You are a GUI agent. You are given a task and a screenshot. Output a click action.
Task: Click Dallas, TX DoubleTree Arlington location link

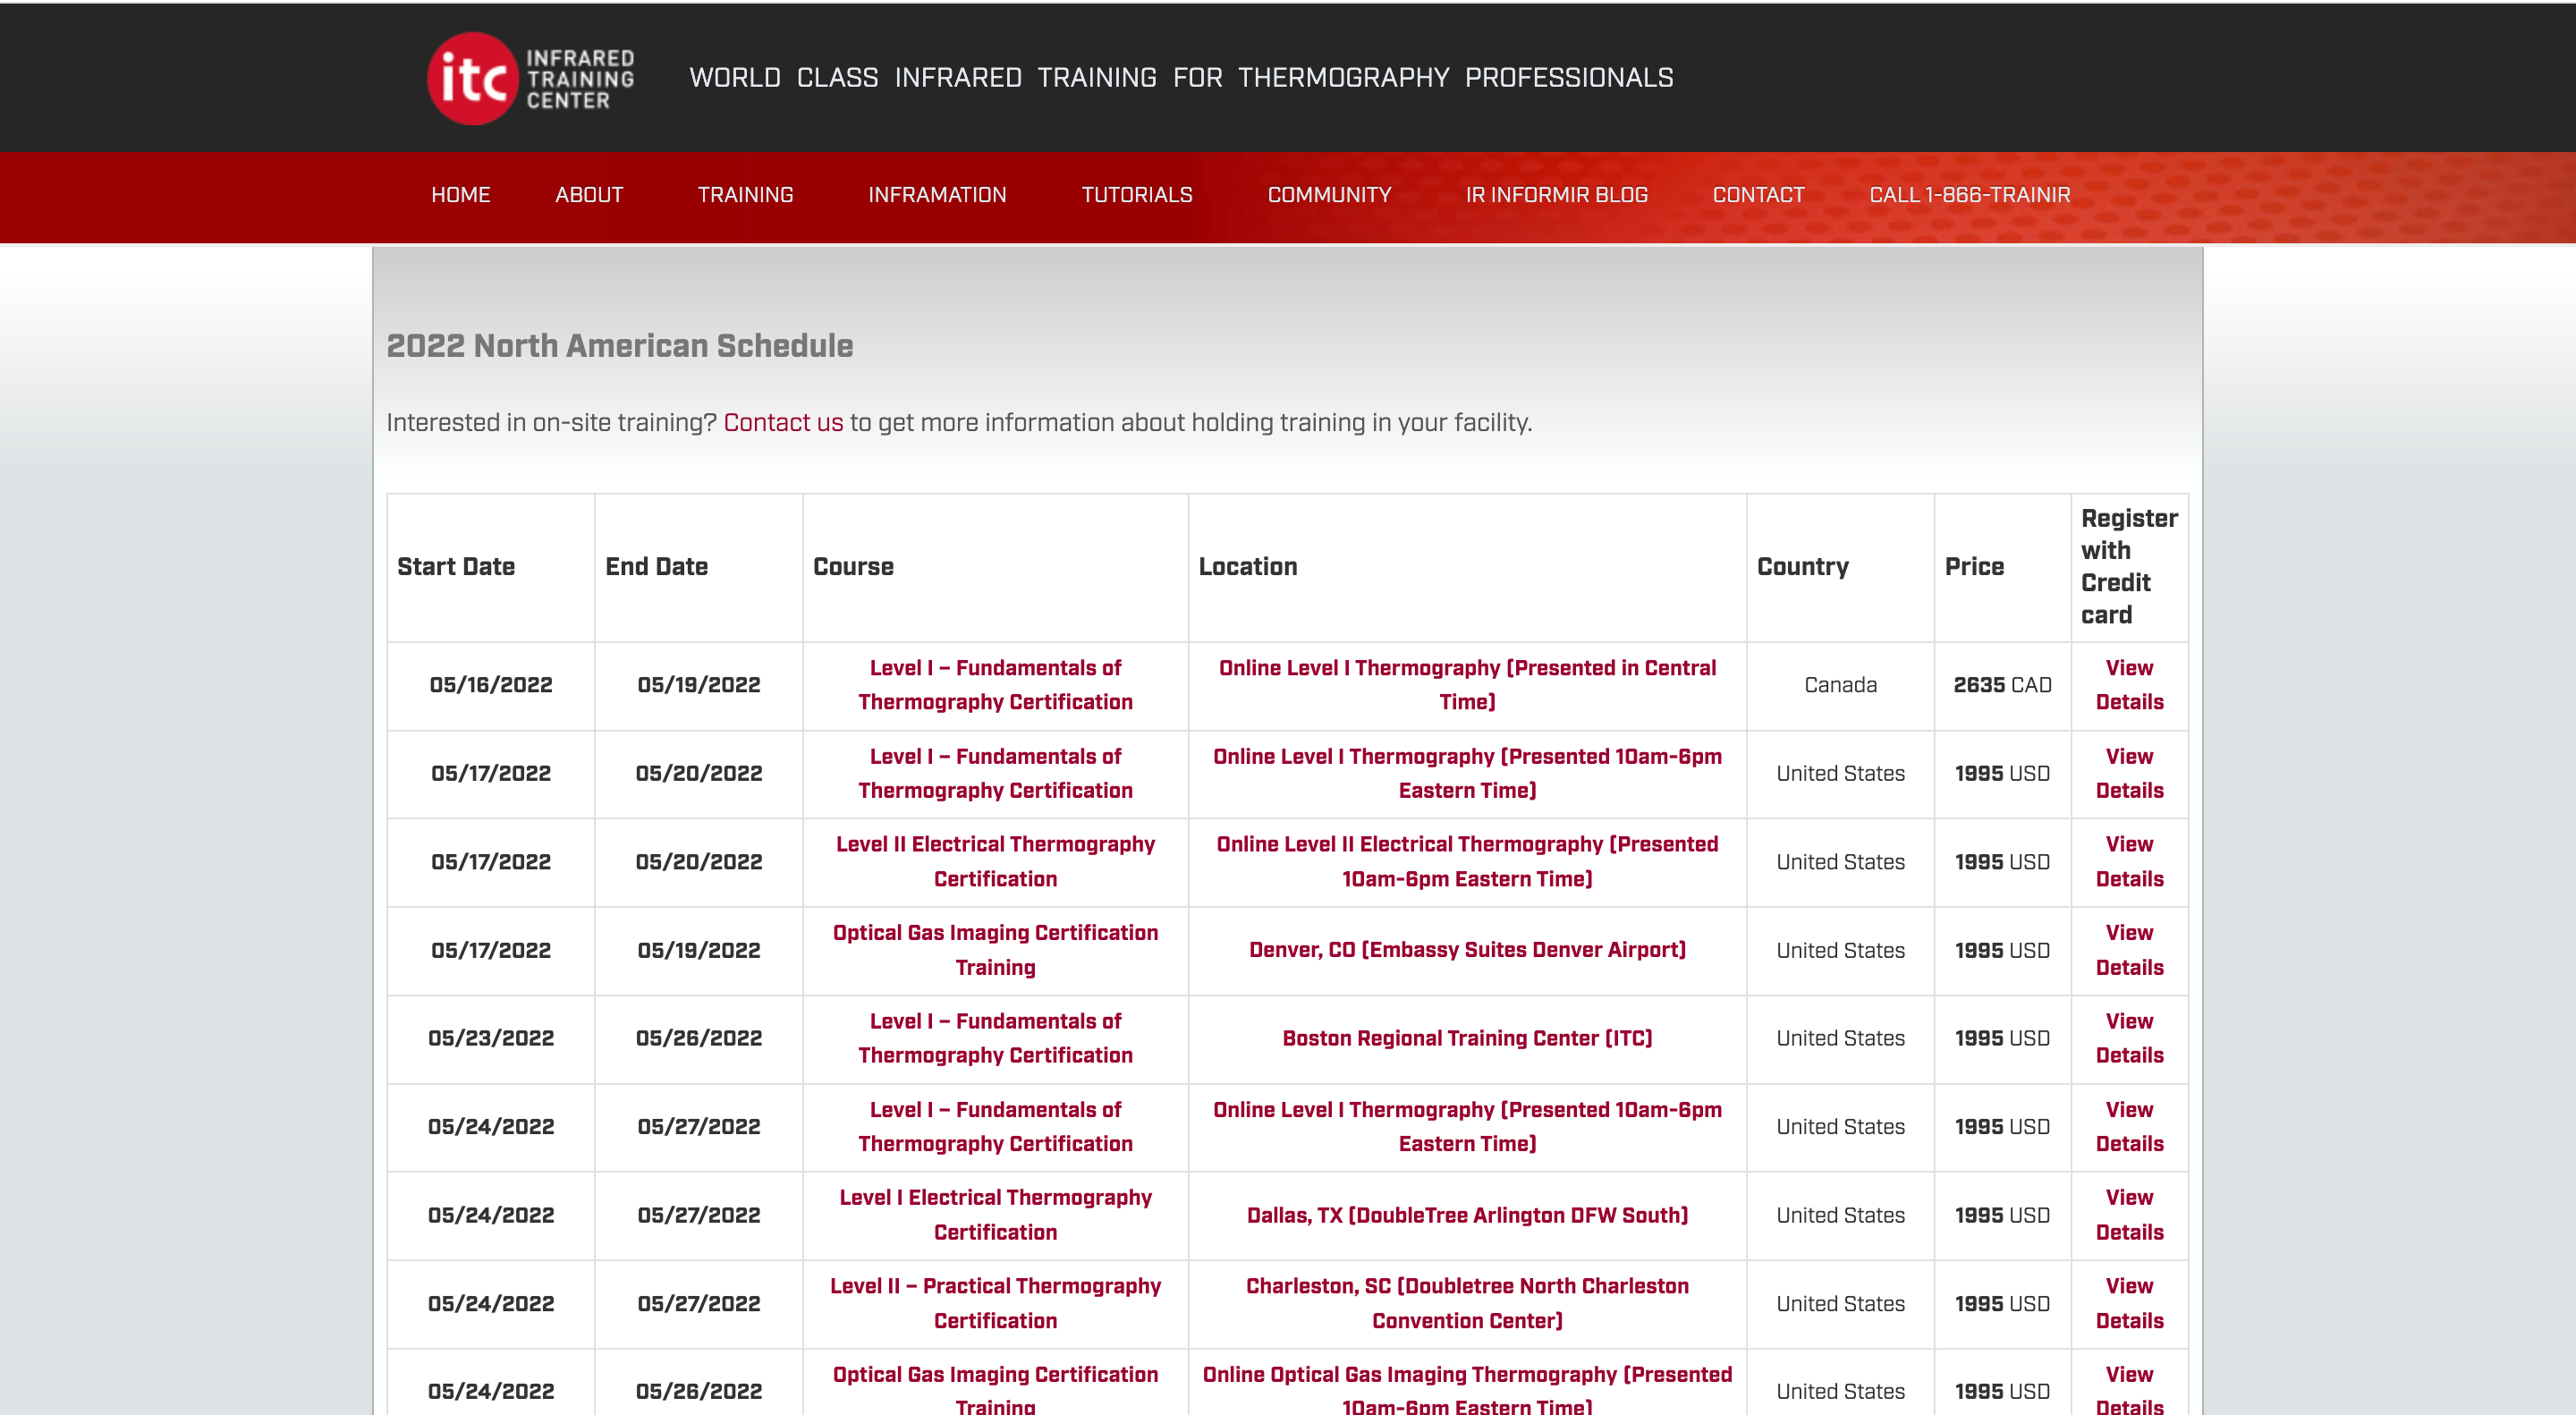(x=1466, y=1216)
